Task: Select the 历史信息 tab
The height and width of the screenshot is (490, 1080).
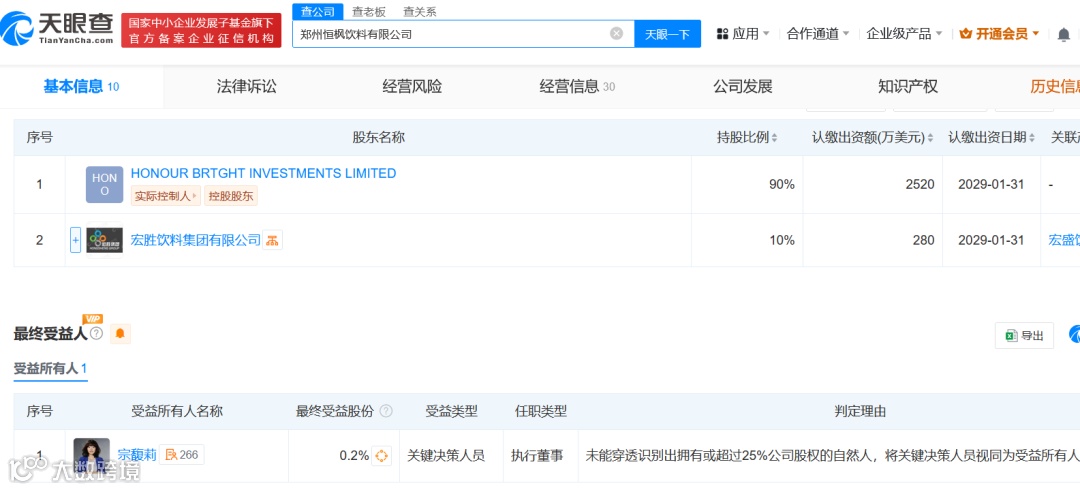Action: [1055, 87]
